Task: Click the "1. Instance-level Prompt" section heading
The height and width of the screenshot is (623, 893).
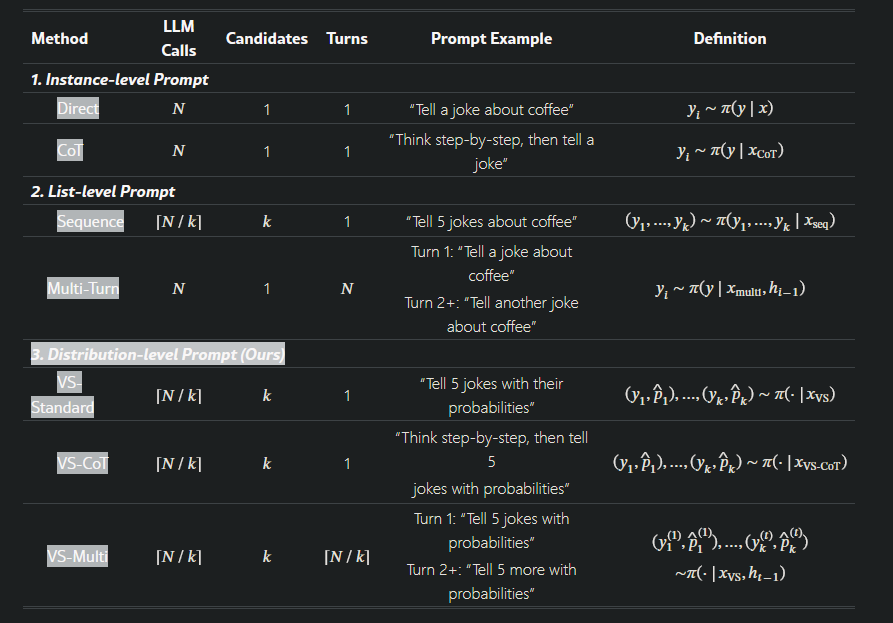Action: 120,79
